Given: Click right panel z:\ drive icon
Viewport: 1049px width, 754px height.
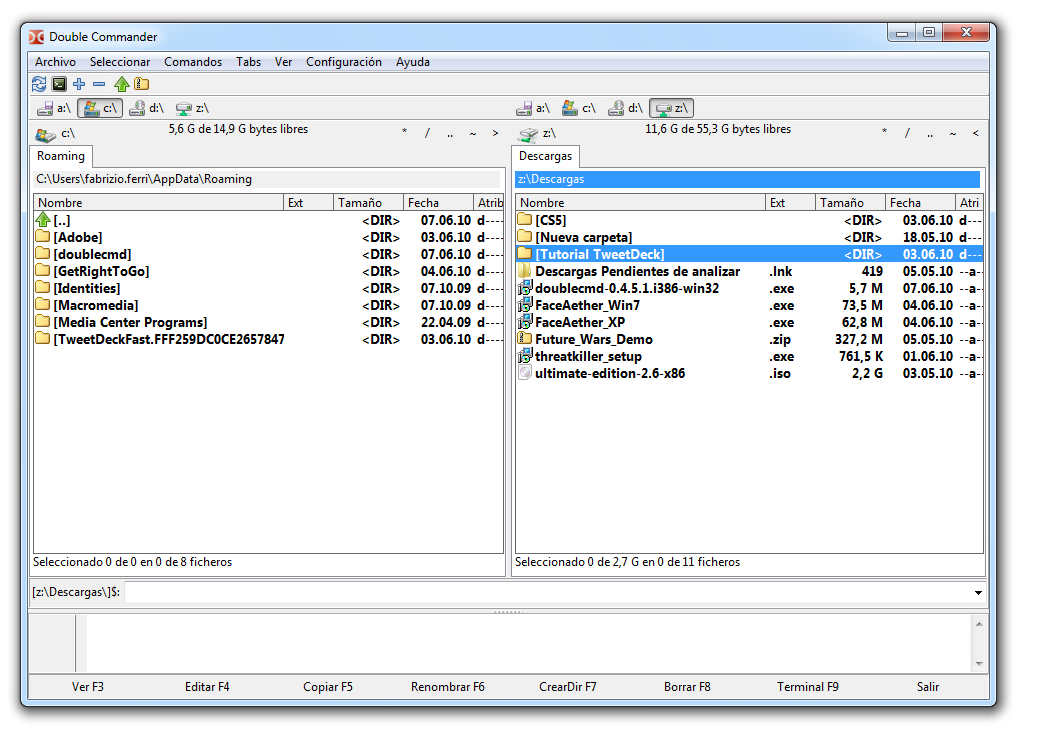Looking at the screenshot, I should point(528,135).
